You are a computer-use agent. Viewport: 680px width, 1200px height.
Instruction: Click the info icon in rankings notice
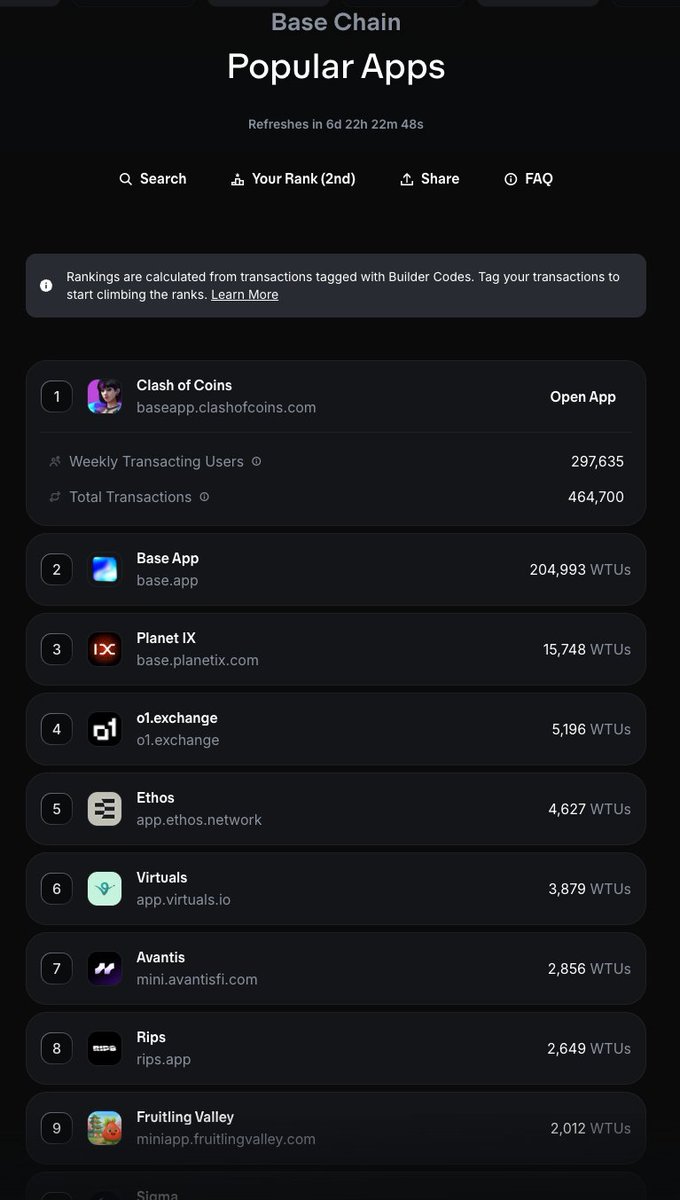point(46,285)
